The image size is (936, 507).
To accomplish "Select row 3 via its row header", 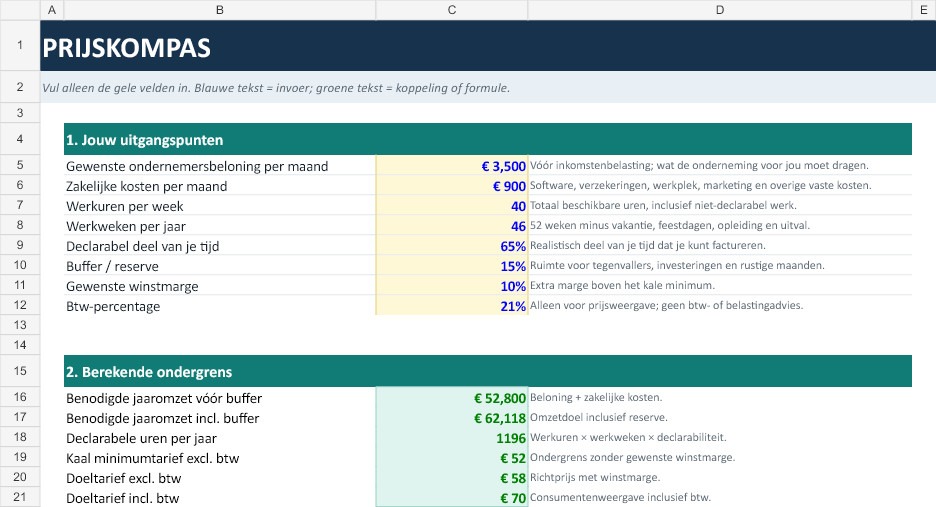I will coord(20,113).
